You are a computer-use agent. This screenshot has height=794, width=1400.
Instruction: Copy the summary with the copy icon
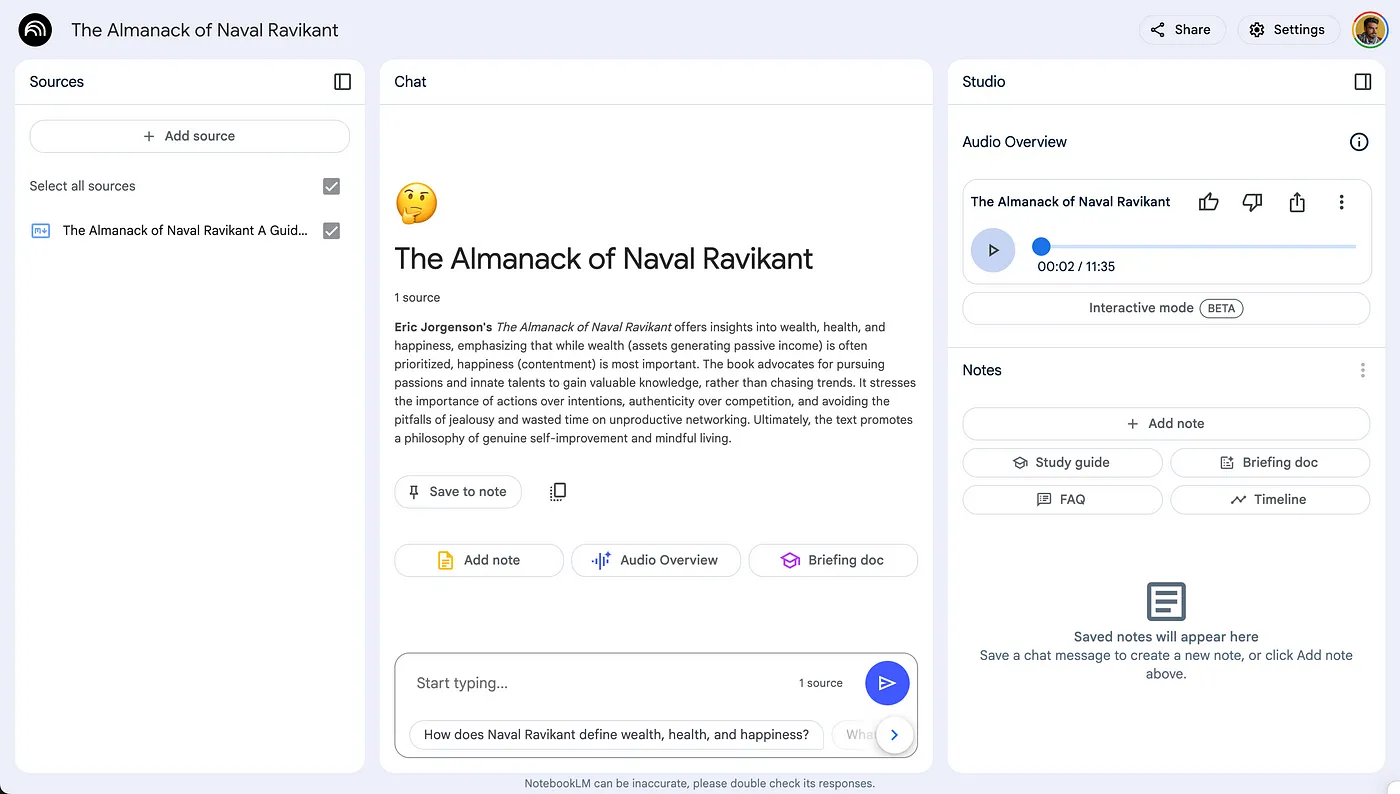point(558,491)
